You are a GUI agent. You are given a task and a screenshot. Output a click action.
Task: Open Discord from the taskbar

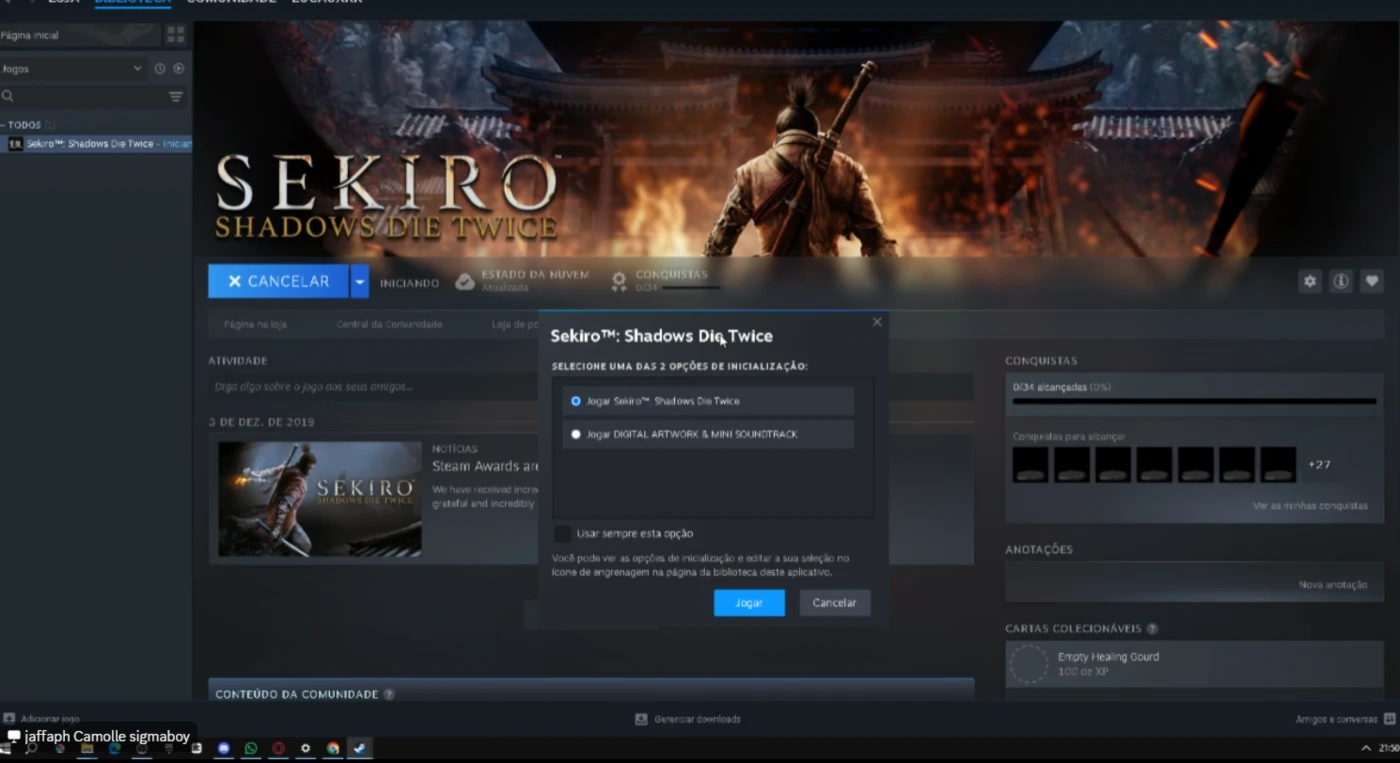point(224,748)
